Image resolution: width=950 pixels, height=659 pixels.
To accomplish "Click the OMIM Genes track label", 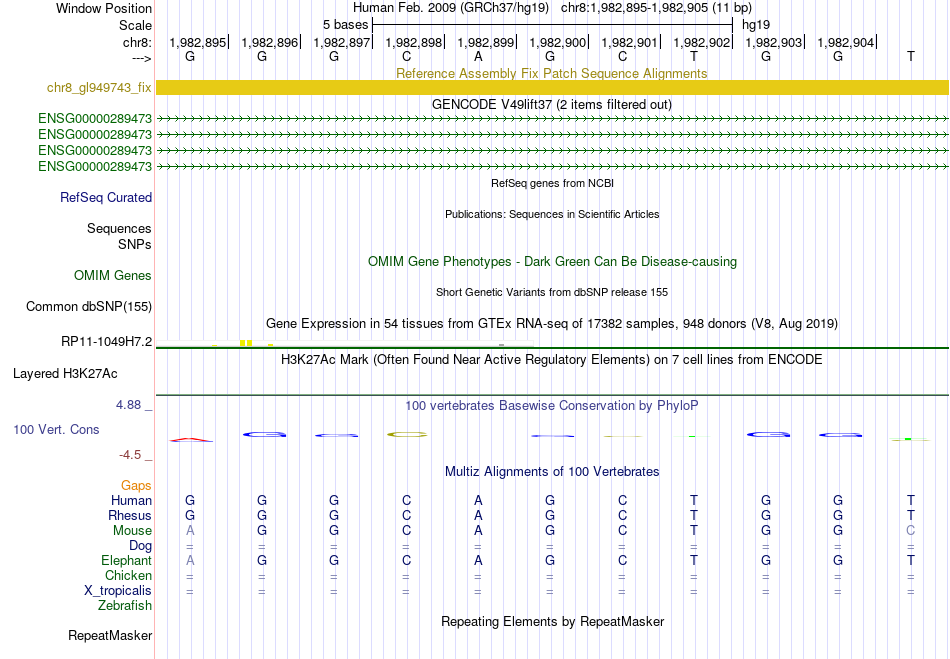I will point(113,276).
